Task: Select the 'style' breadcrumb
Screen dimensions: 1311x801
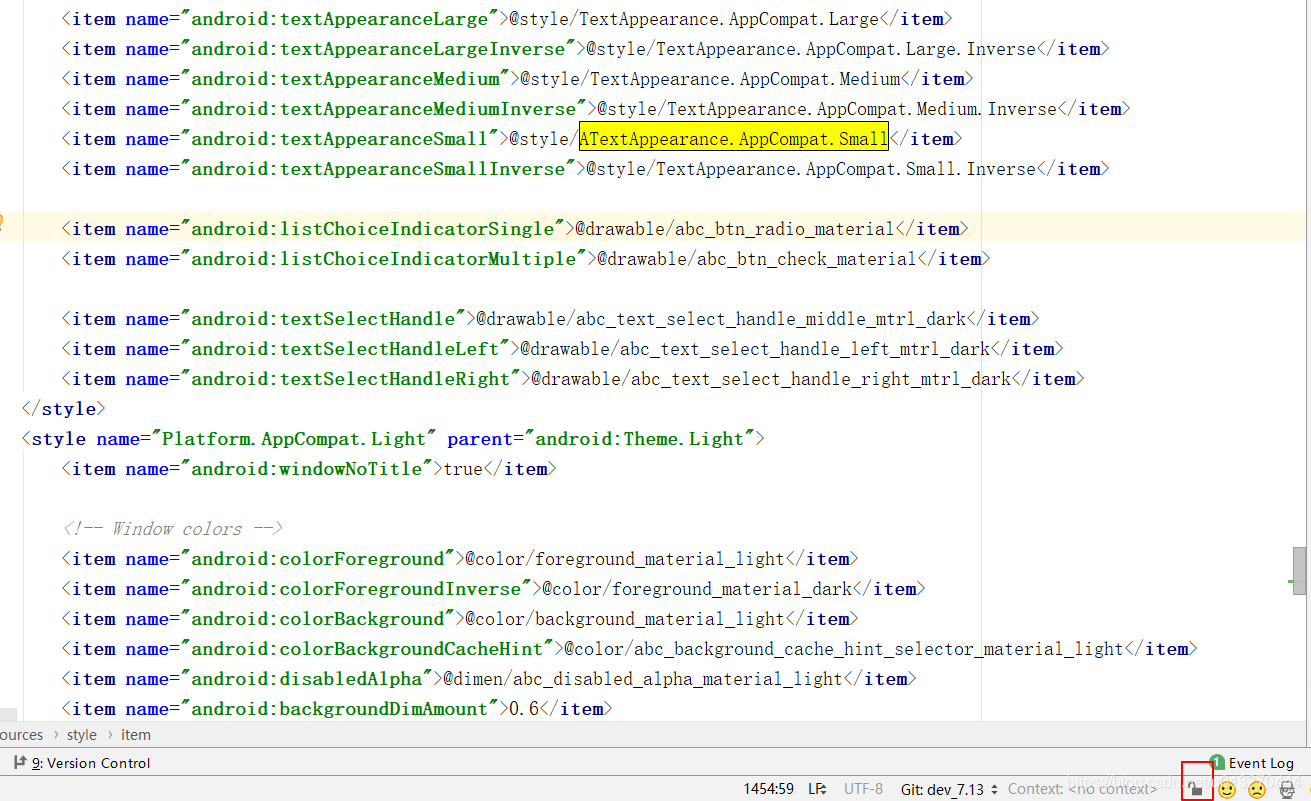Action: pos(82,735)
